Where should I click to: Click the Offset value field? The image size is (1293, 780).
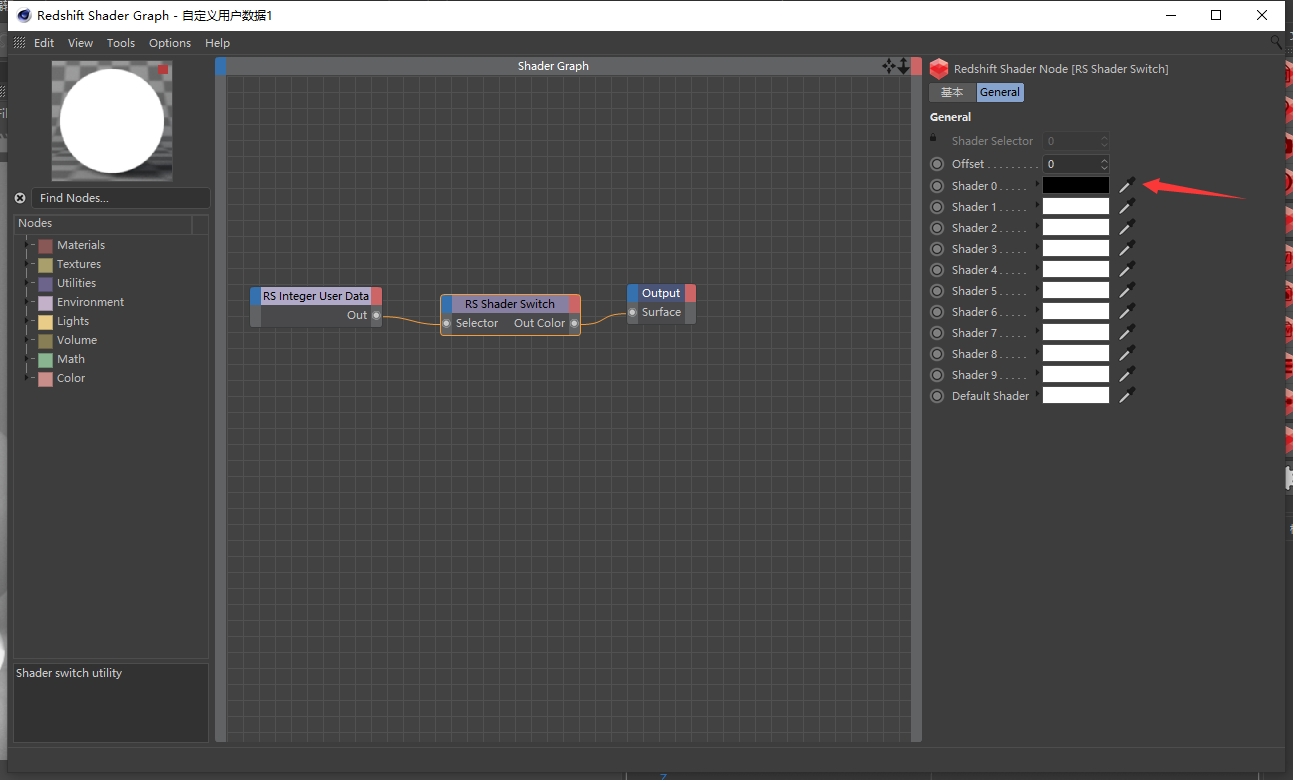[x=1076, y=164]
